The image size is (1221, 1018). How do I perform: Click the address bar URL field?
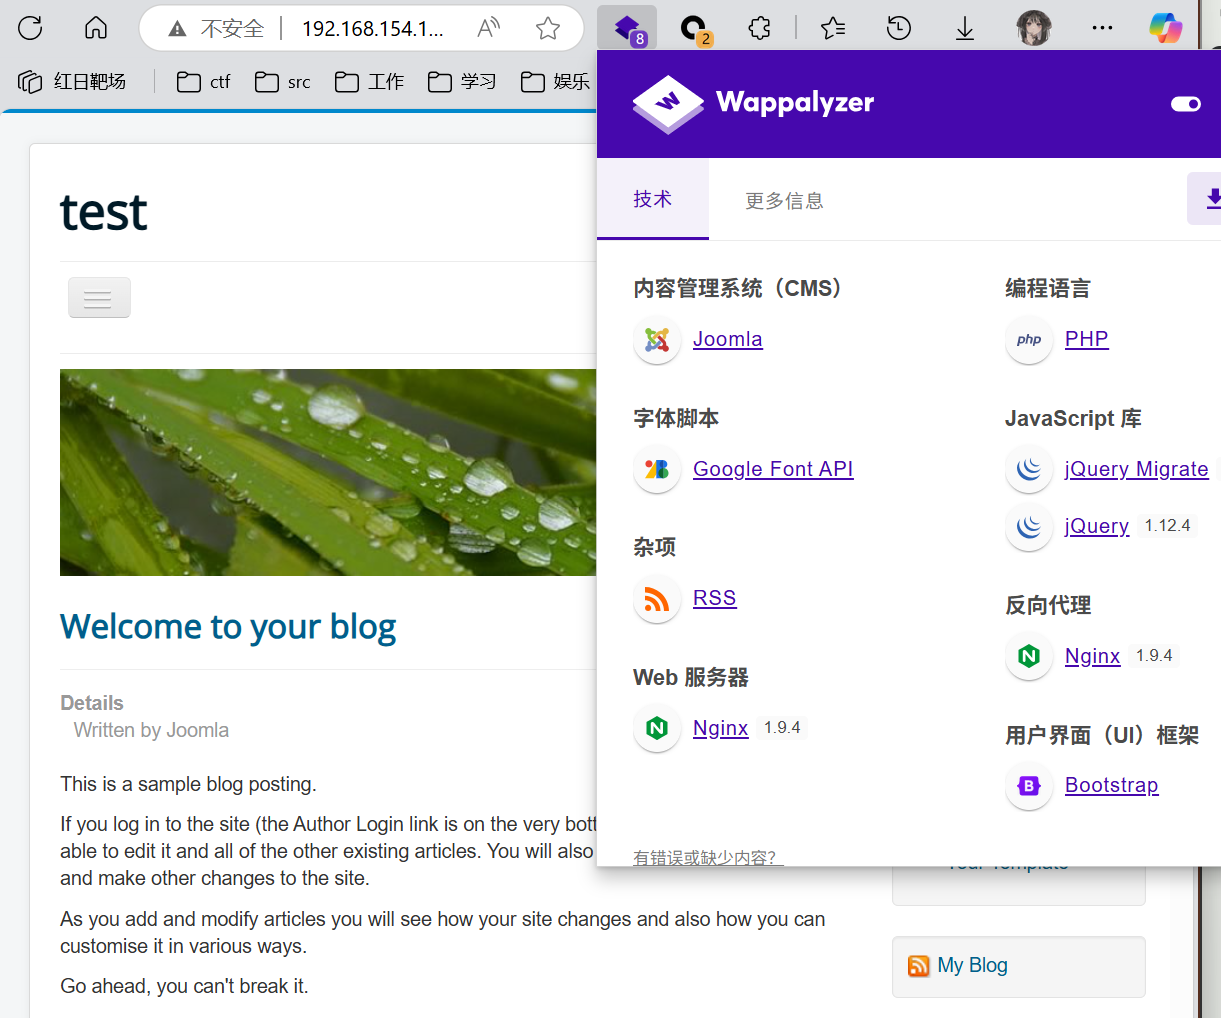click(x=372, y=29)
